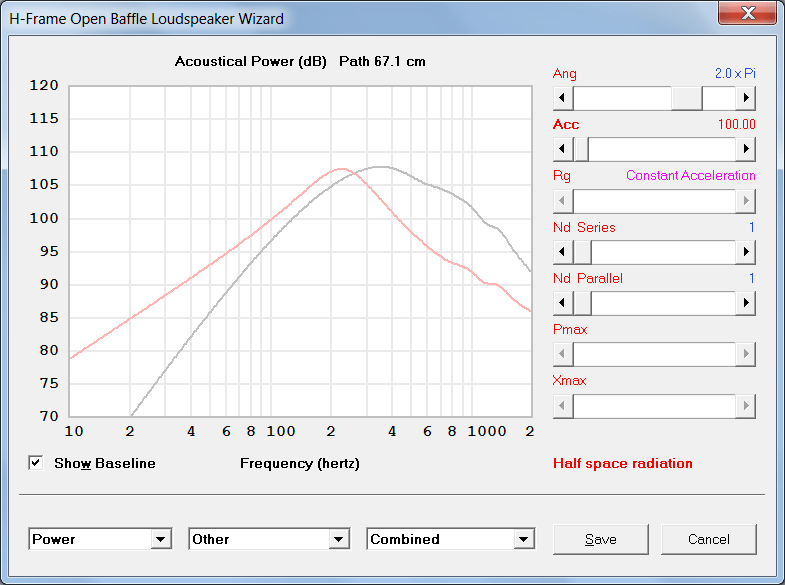The height and width of the screenshot is (585, 785).
Task: Click the Acc slider thumb
Action: [581, 149]
